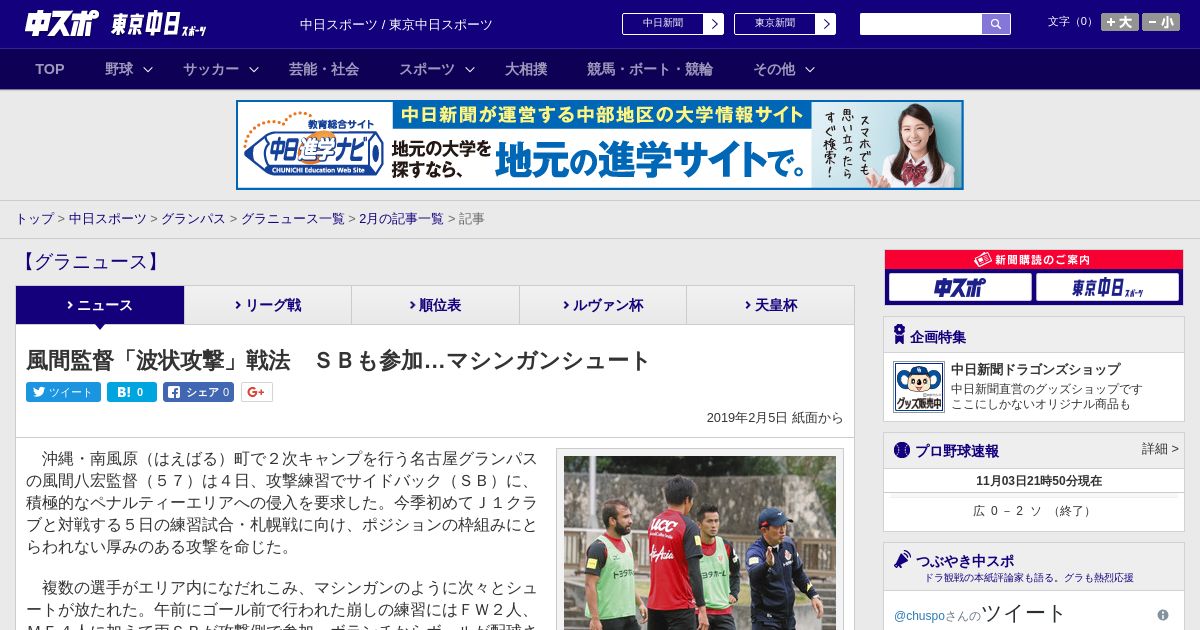Viewport: 1200px width, 630px height.
Task: Open the 東京新聞 link button
Action: [x=785, y=24]
